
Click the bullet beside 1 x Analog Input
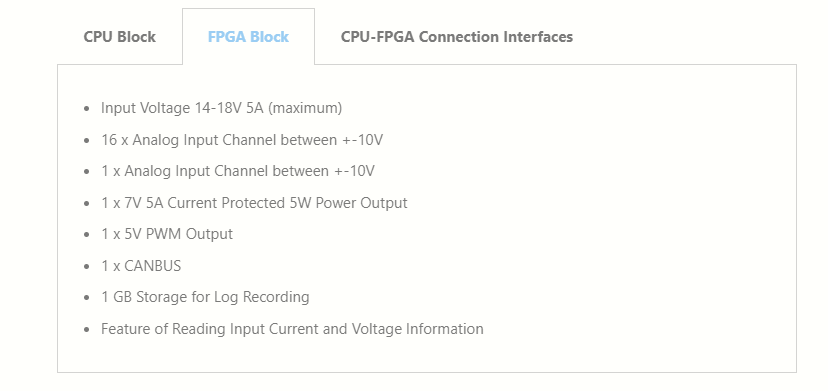coord(87,172)
